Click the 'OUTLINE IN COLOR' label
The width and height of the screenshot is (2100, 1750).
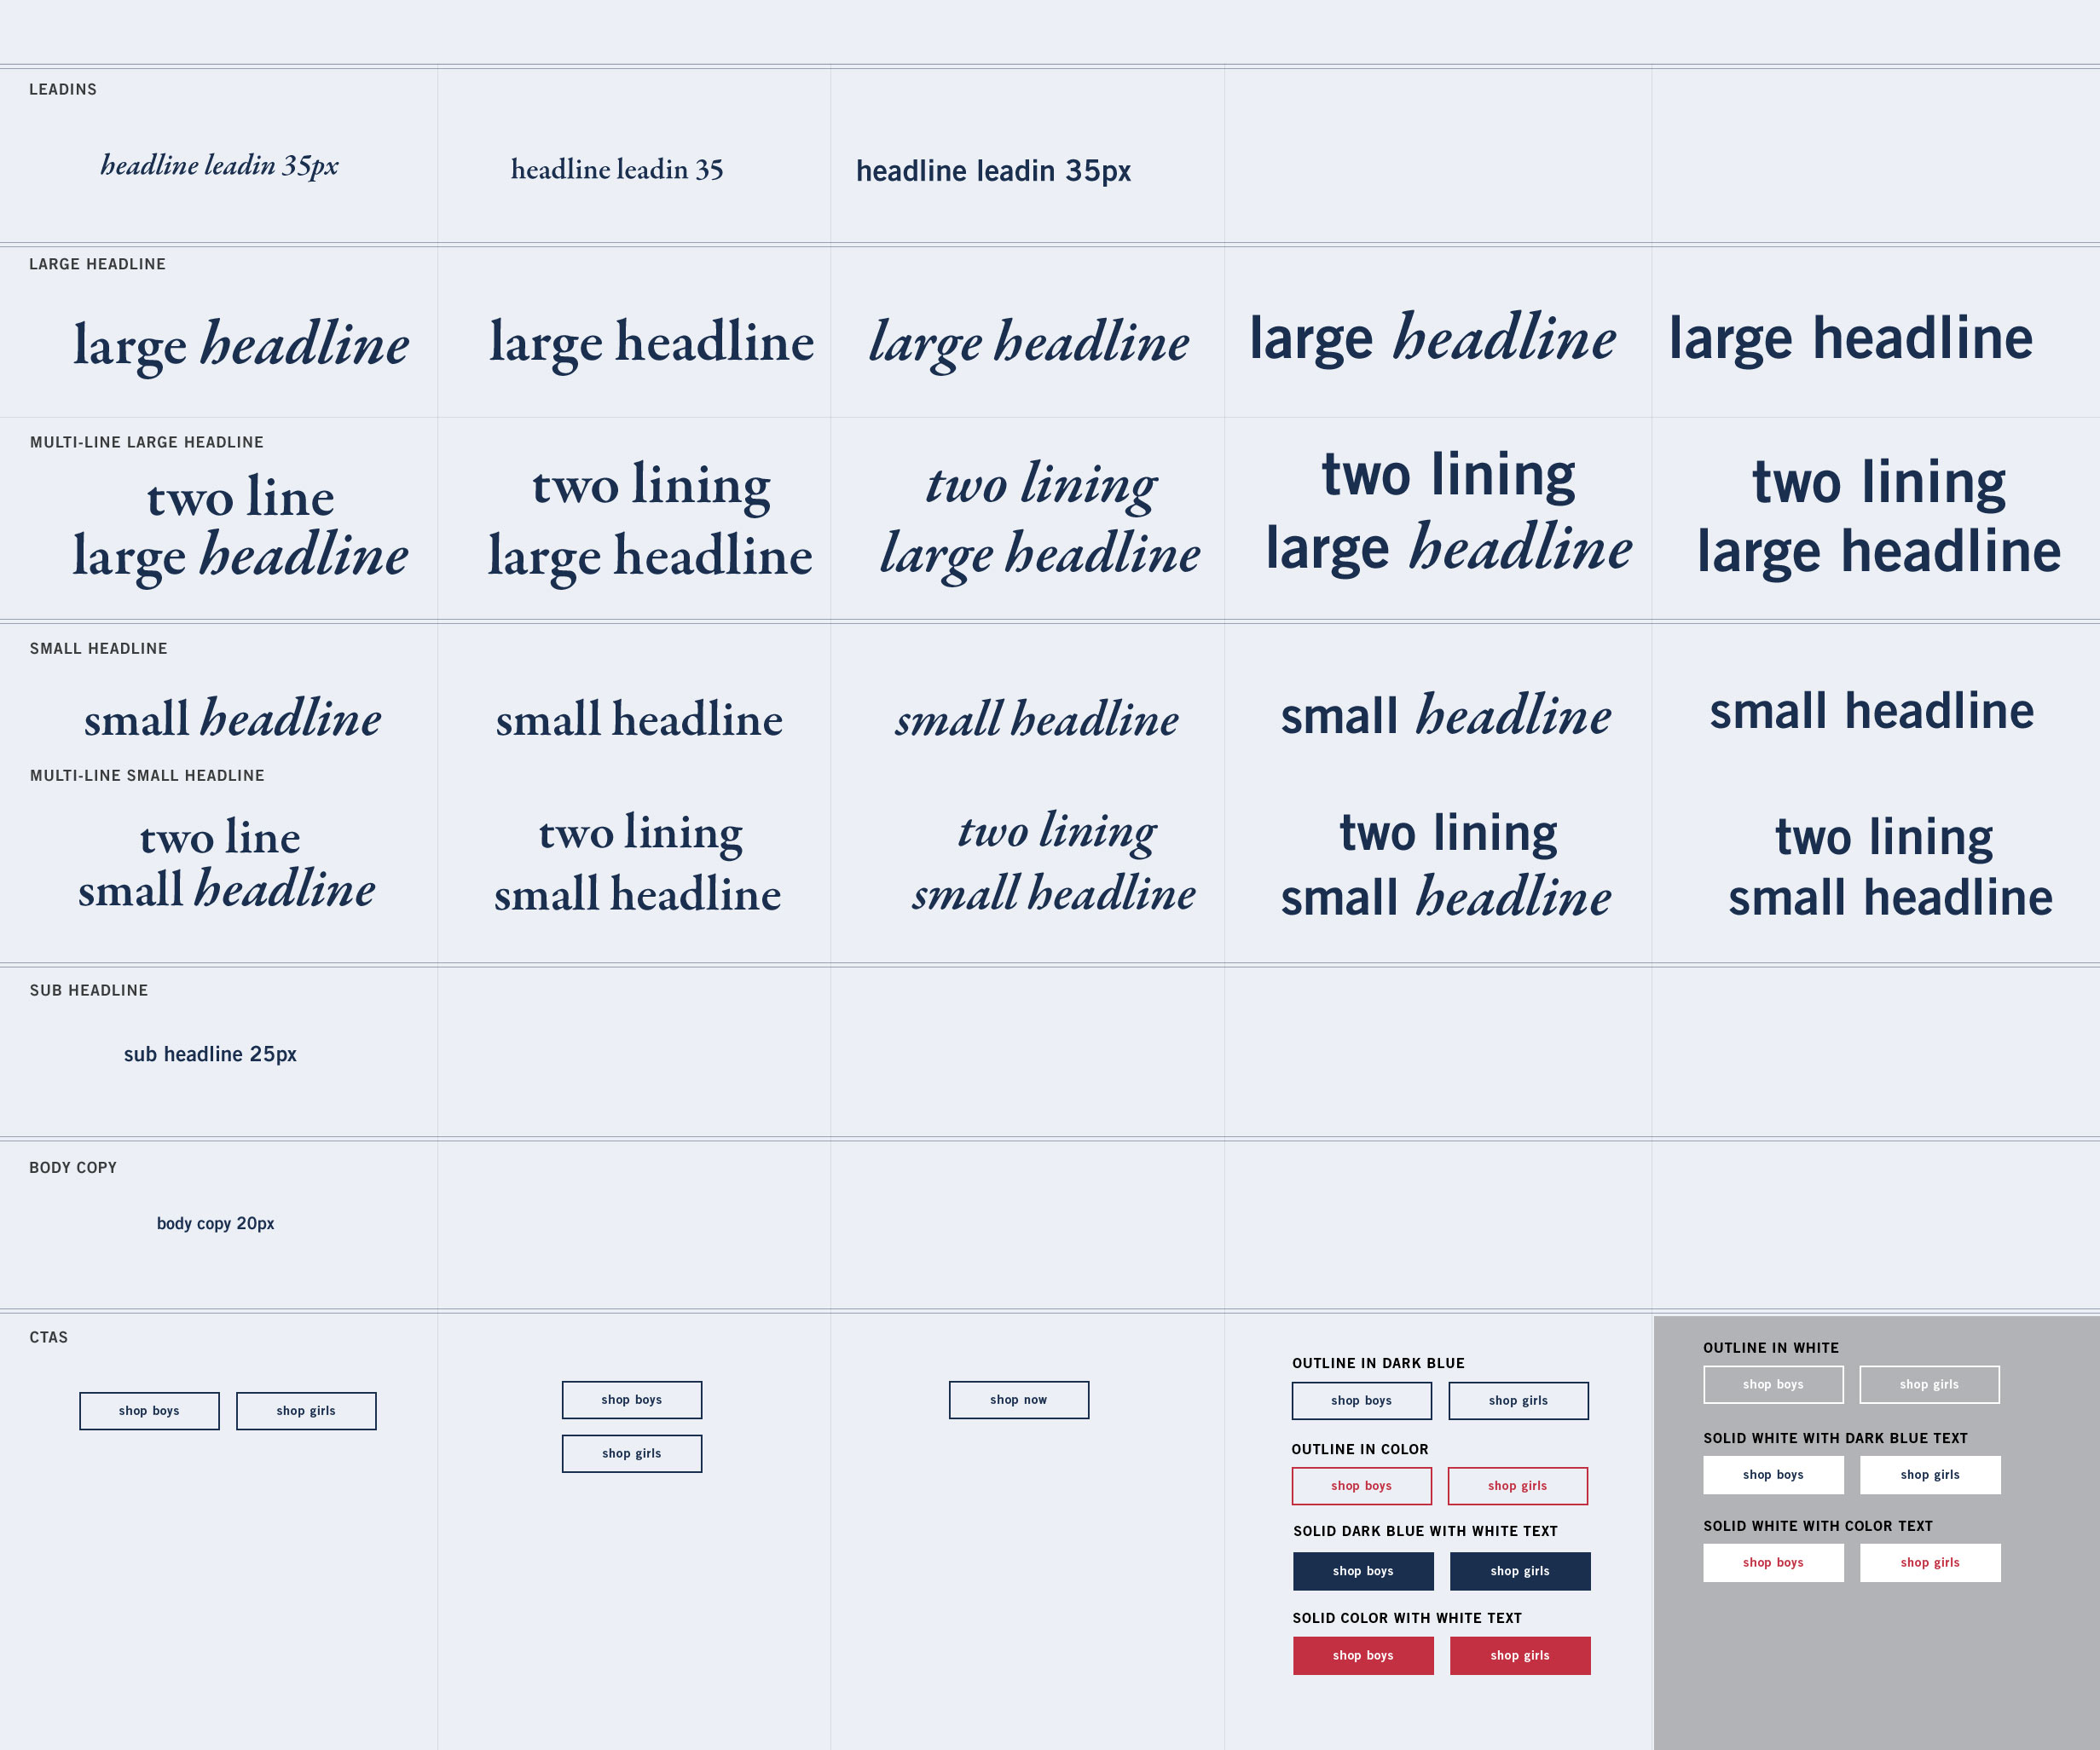pyautogui.click(x=1360, y=1449)
